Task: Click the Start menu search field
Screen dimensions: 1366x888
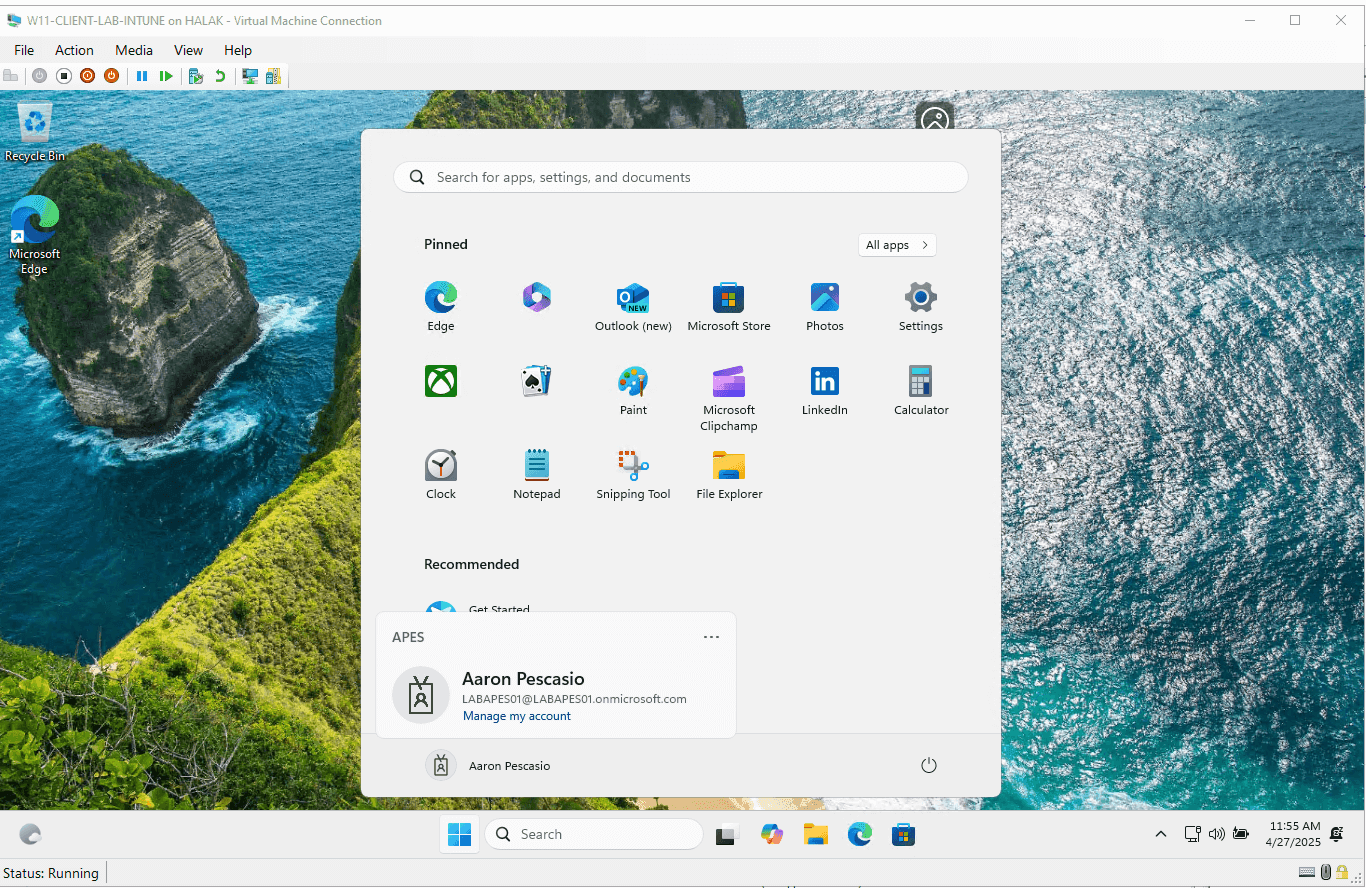Action: [680, 177]
